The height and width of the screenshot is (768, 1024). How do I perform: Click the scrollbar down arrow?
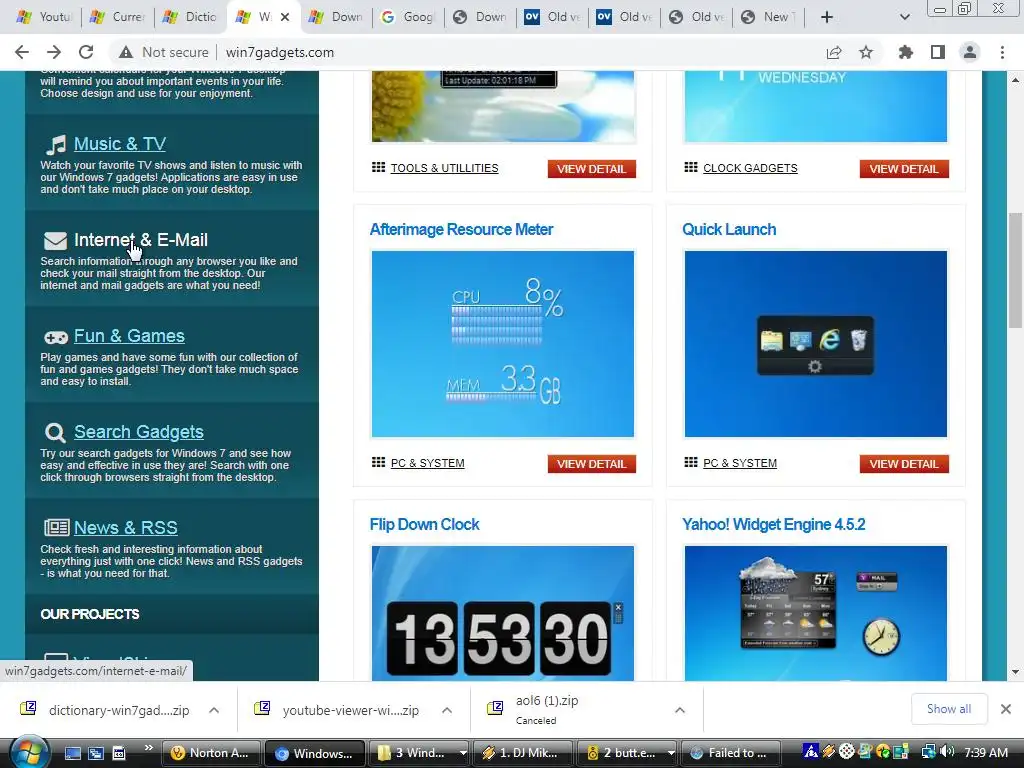1015,672
